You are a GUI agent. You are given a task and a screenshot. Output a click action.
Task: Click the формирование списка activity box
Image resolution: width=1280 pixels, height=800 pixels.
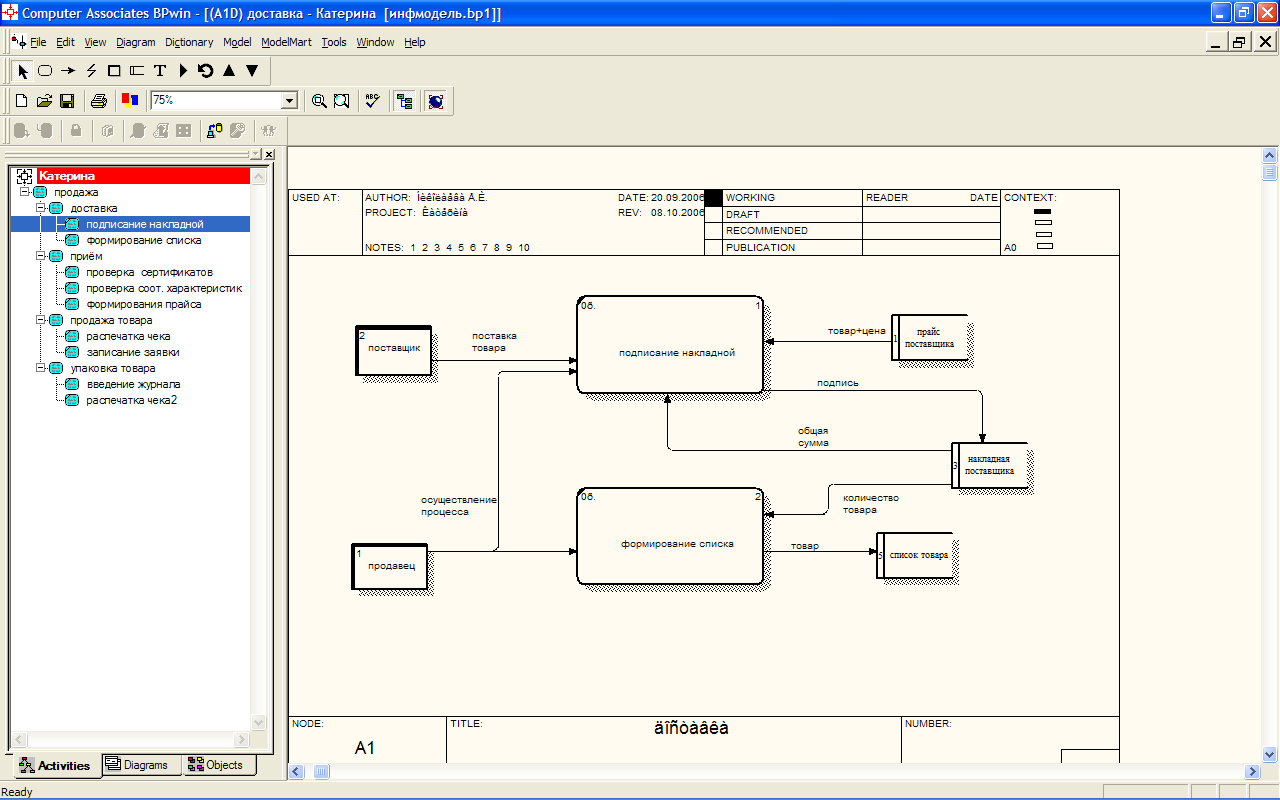click(675, 545)
